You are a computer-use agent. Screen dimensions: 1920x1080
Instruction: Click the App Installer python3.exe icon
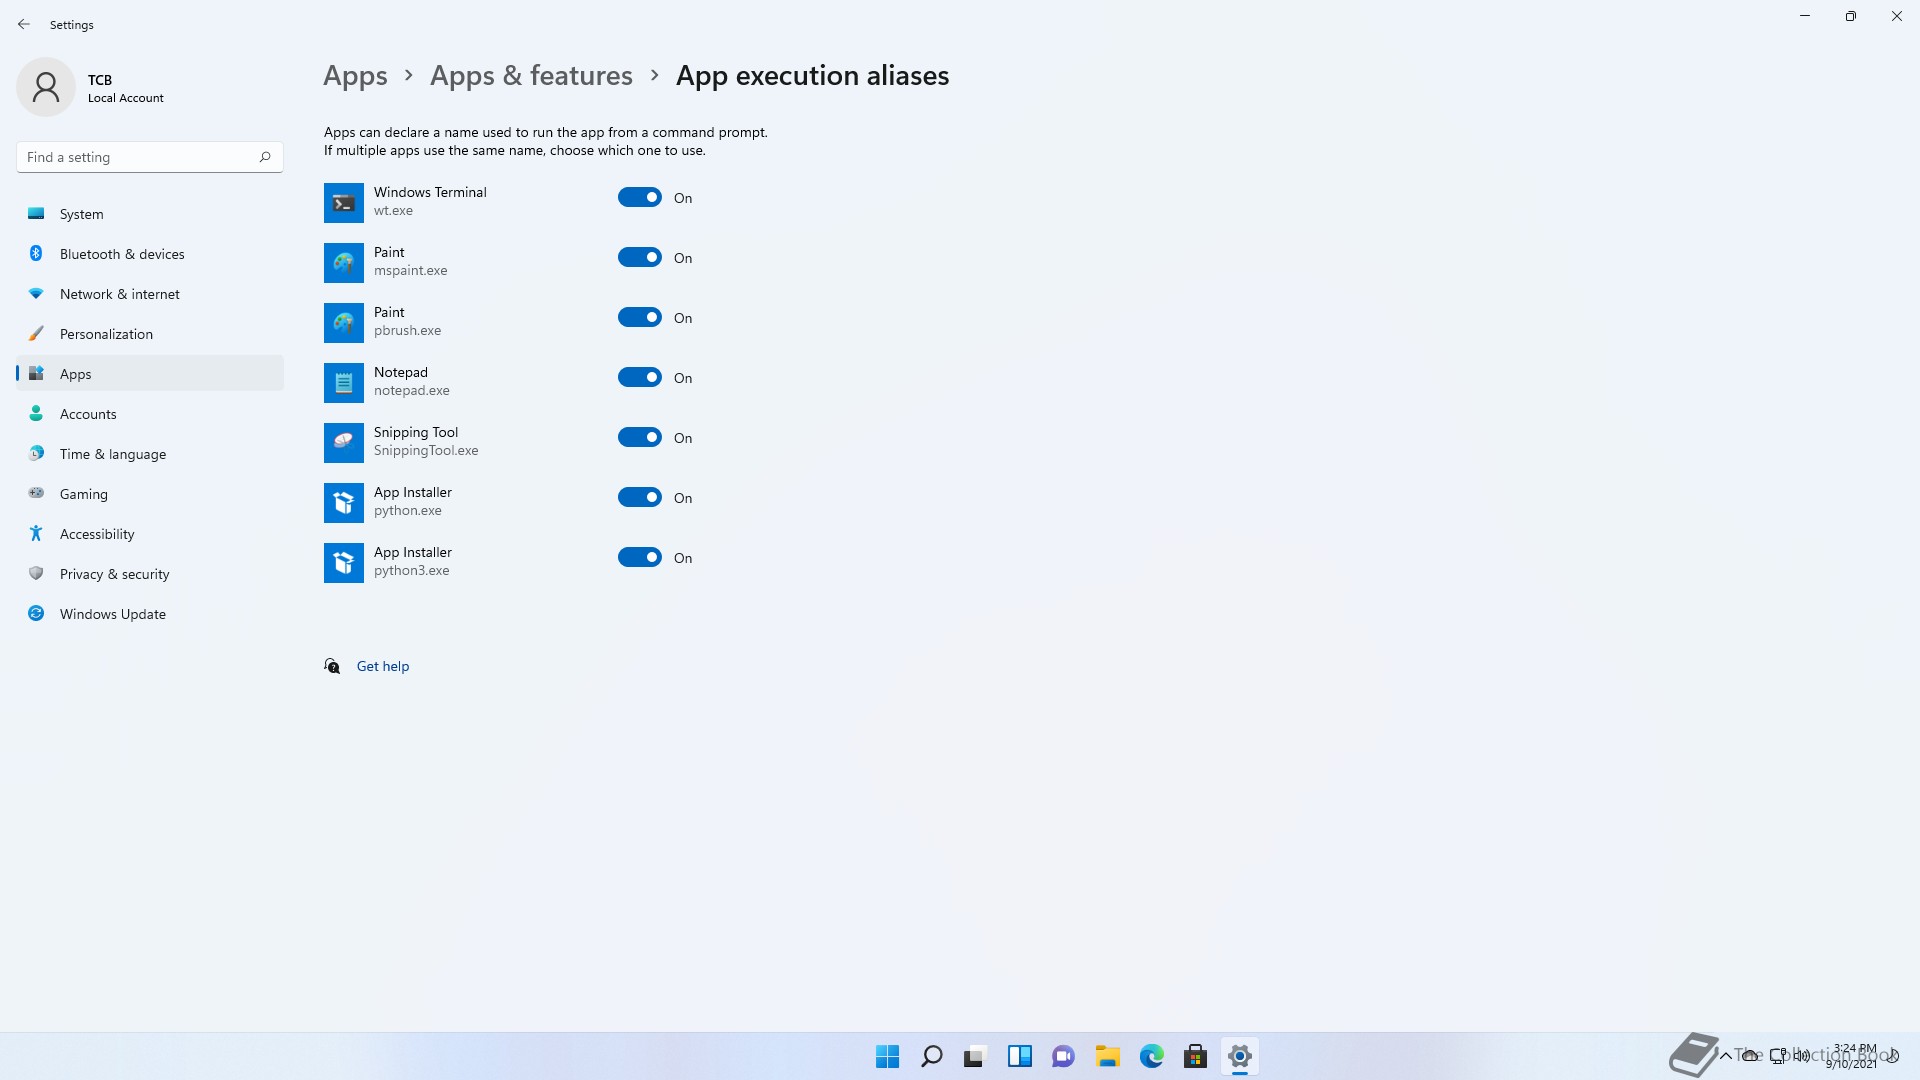[343, 563]
